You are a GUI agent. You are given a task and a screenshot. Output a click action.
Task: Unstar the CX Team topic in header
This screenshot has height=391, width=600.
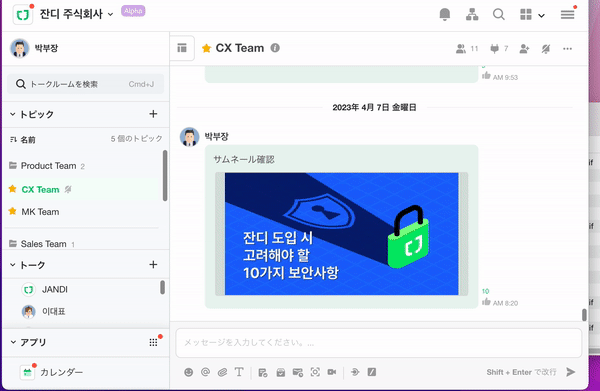click(207, 48)
